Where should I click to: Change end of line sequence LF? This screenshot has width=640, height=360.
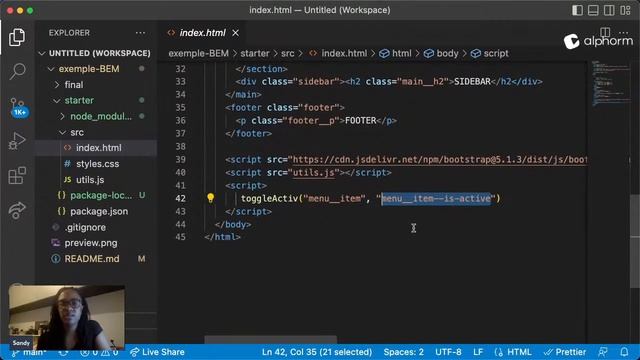pyautogui.click(x=478, y=352)
